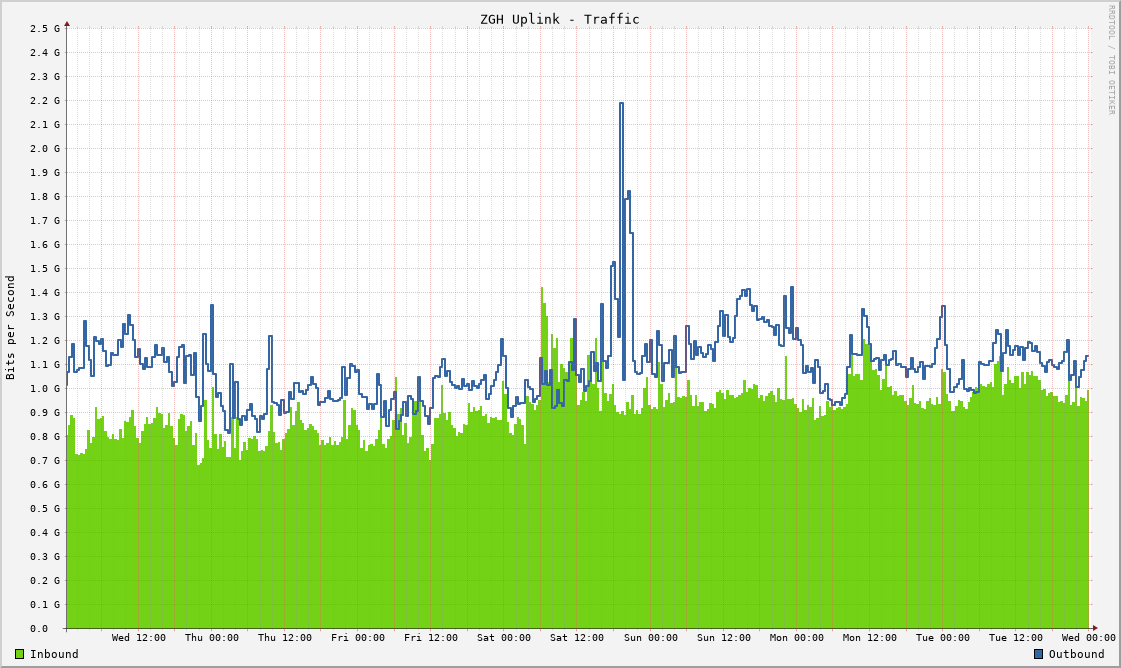
Task: Click the green Inbound legend swatch
Action: pyautogui.click(x=19, y=654)
